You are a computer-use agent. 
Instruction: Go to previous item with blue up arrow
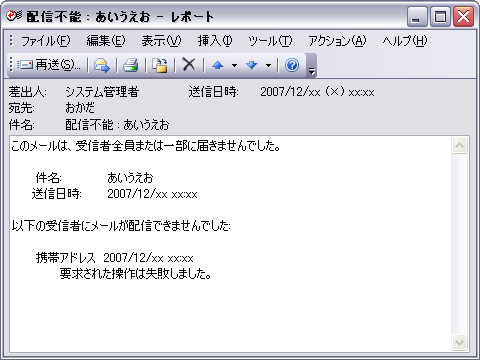pyautogui.click(x=218, y=65)
